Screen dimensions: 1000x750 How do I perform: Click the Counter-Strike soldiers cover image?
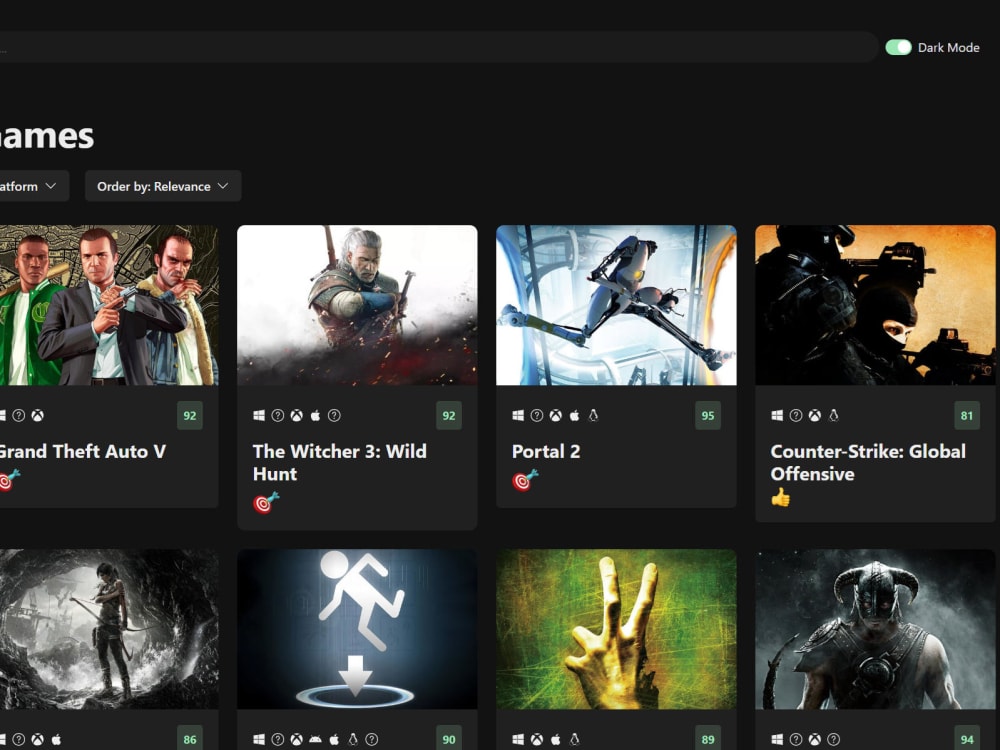pos(875,305)
